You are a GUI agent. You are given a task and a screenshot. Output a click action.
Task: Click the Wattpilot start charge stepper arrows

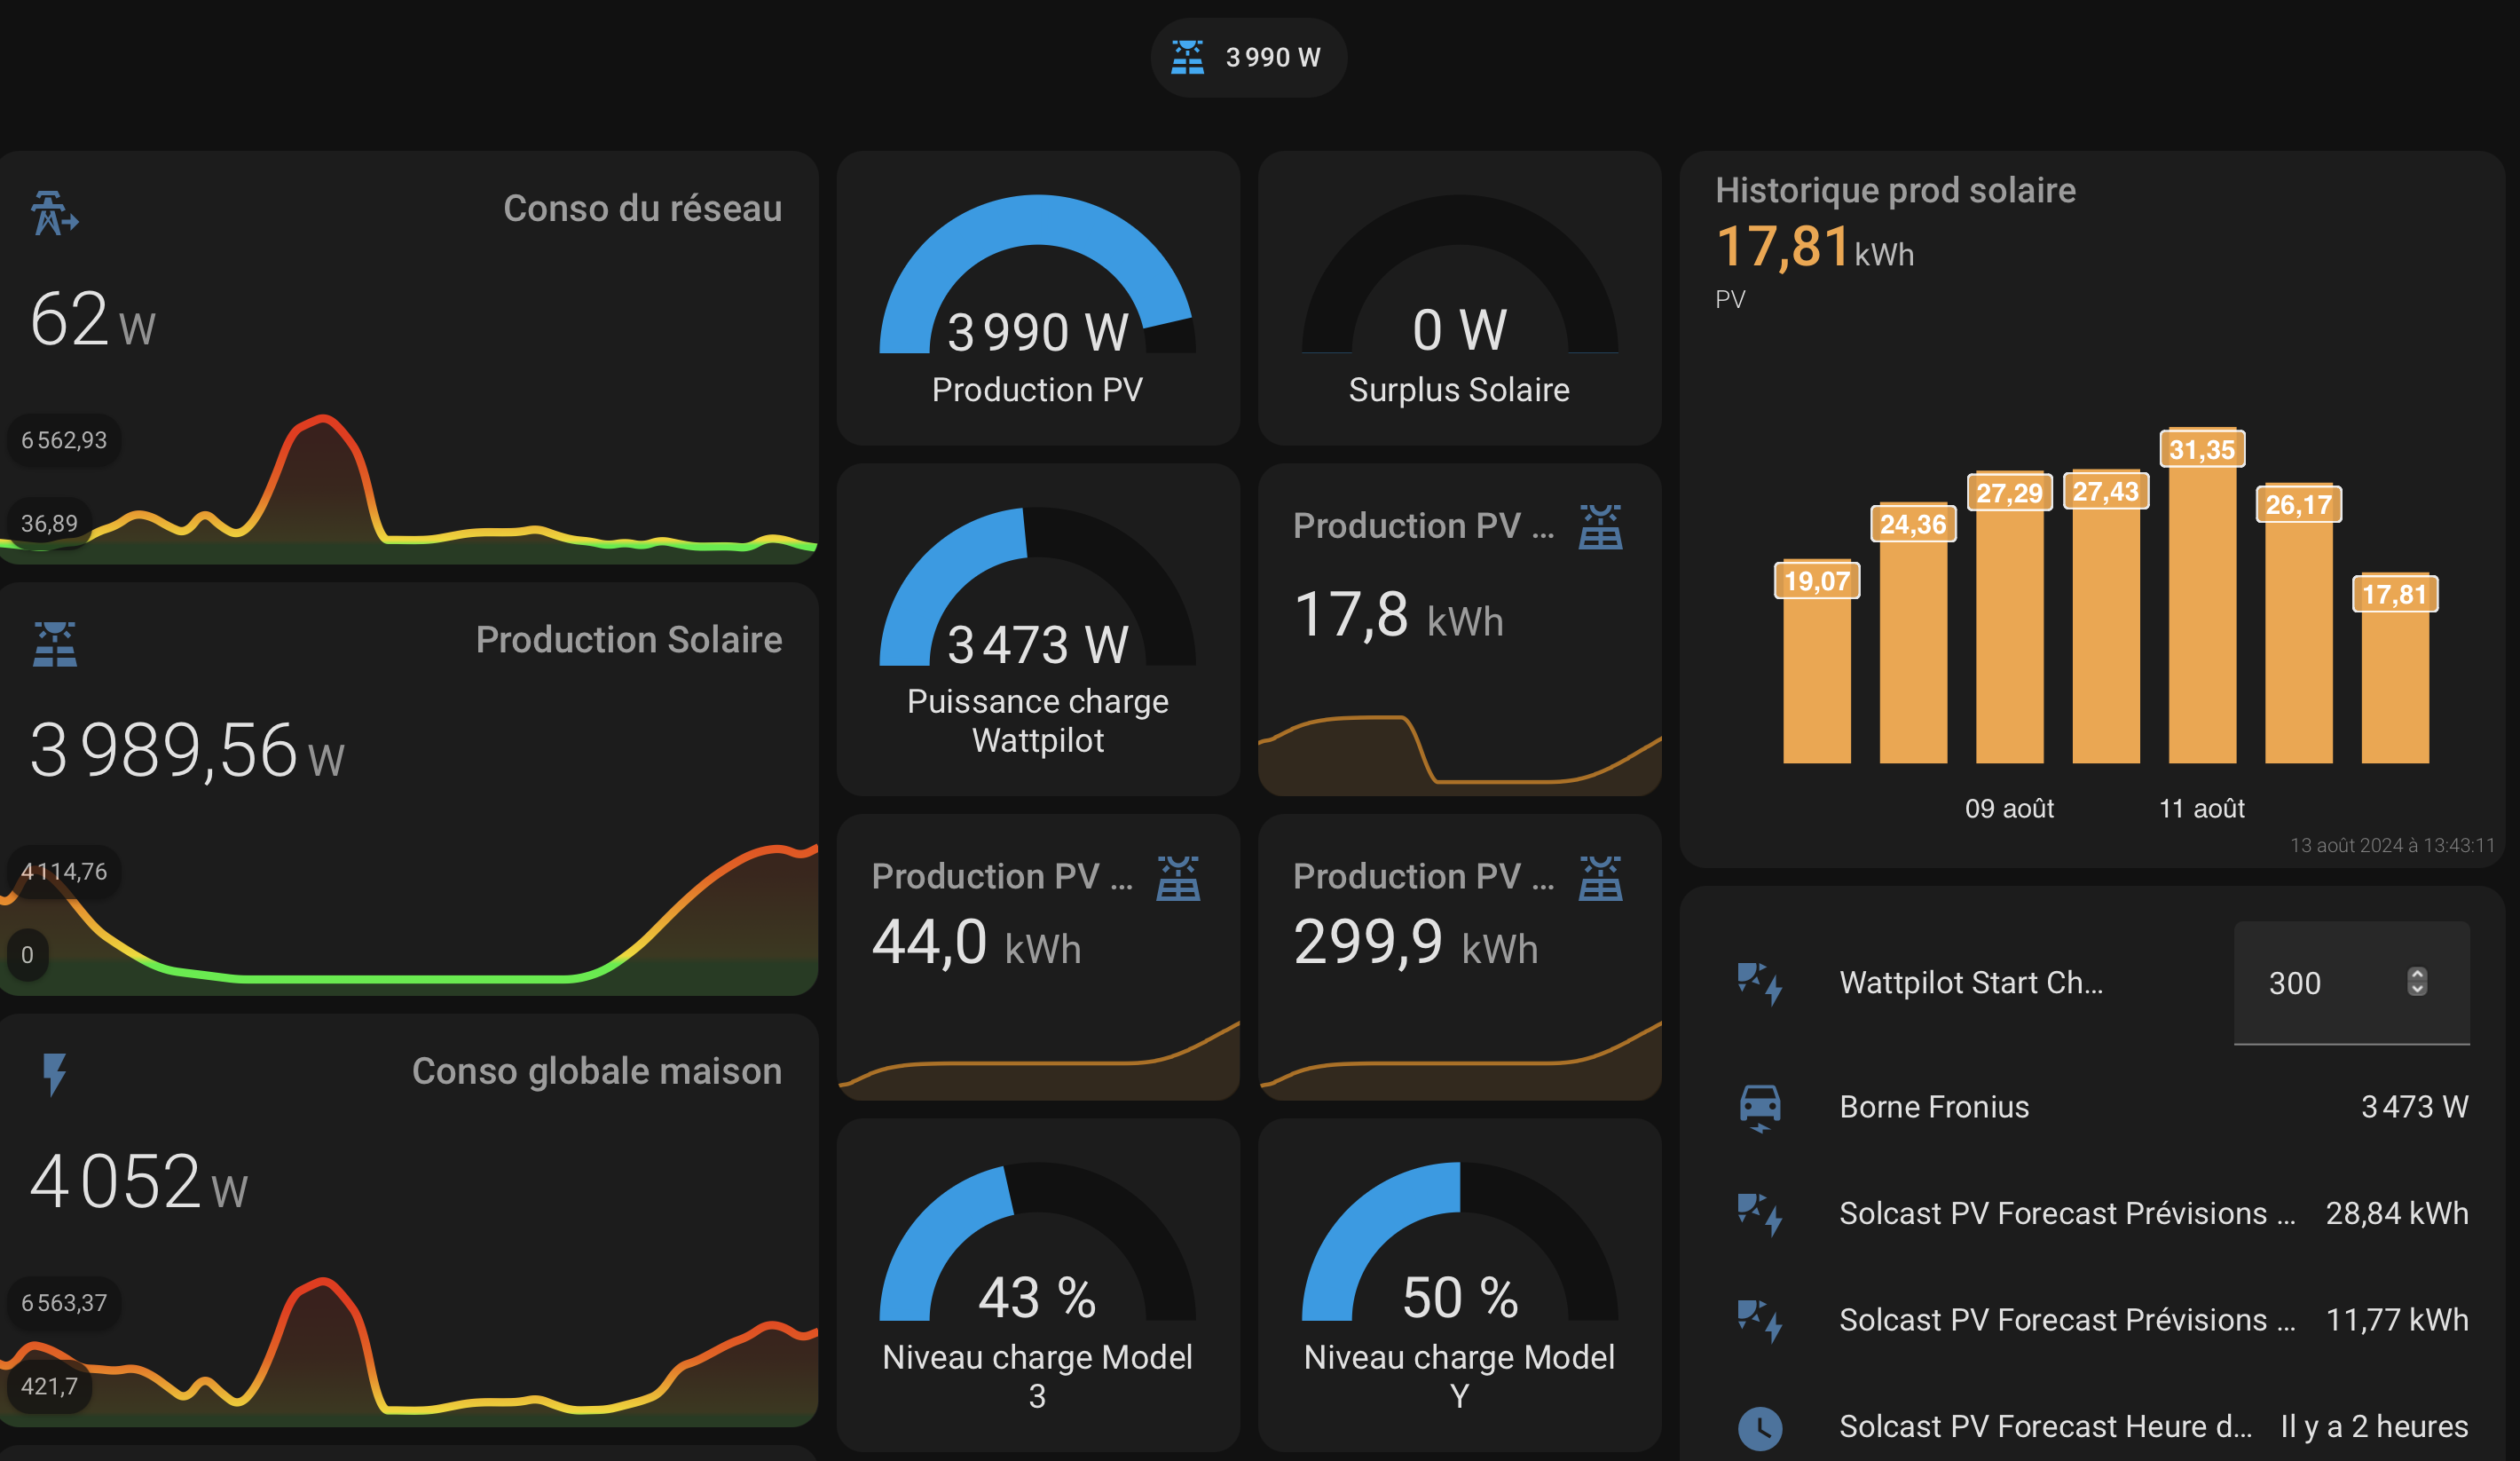pos(2416,982)
